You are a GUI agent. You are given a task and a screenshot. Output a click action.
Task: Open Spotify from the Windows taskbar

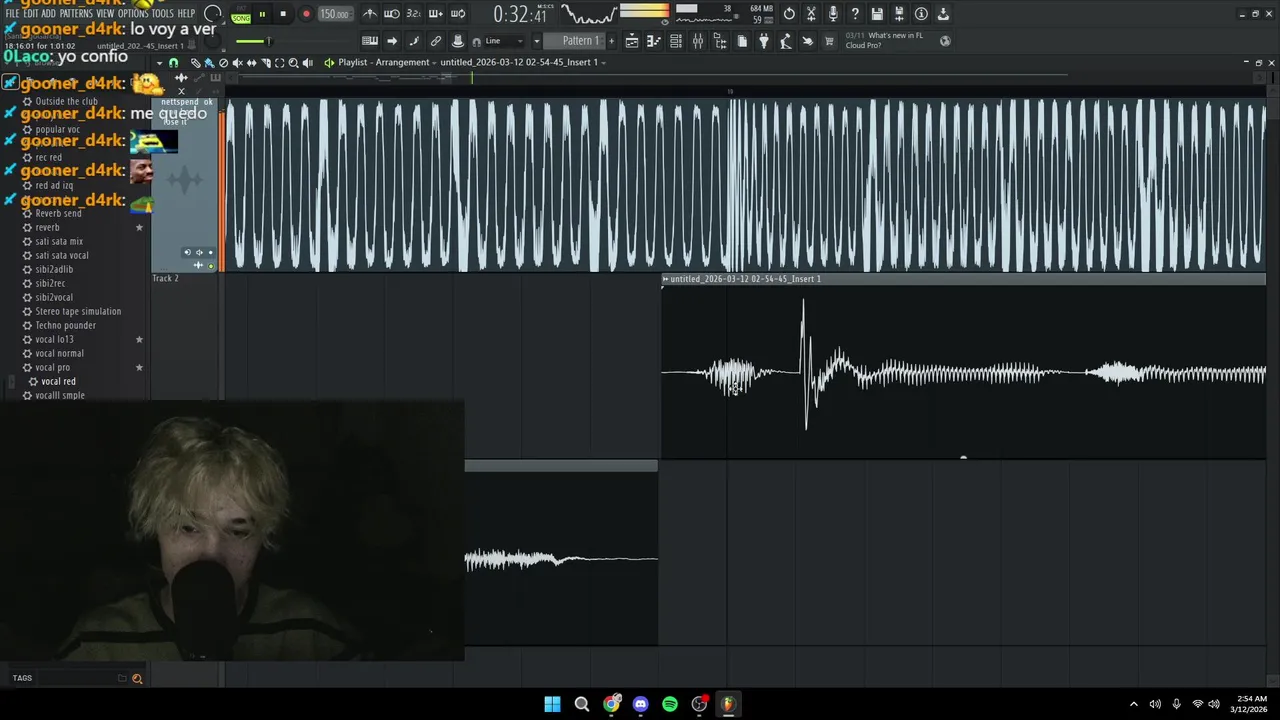(670, 704)
